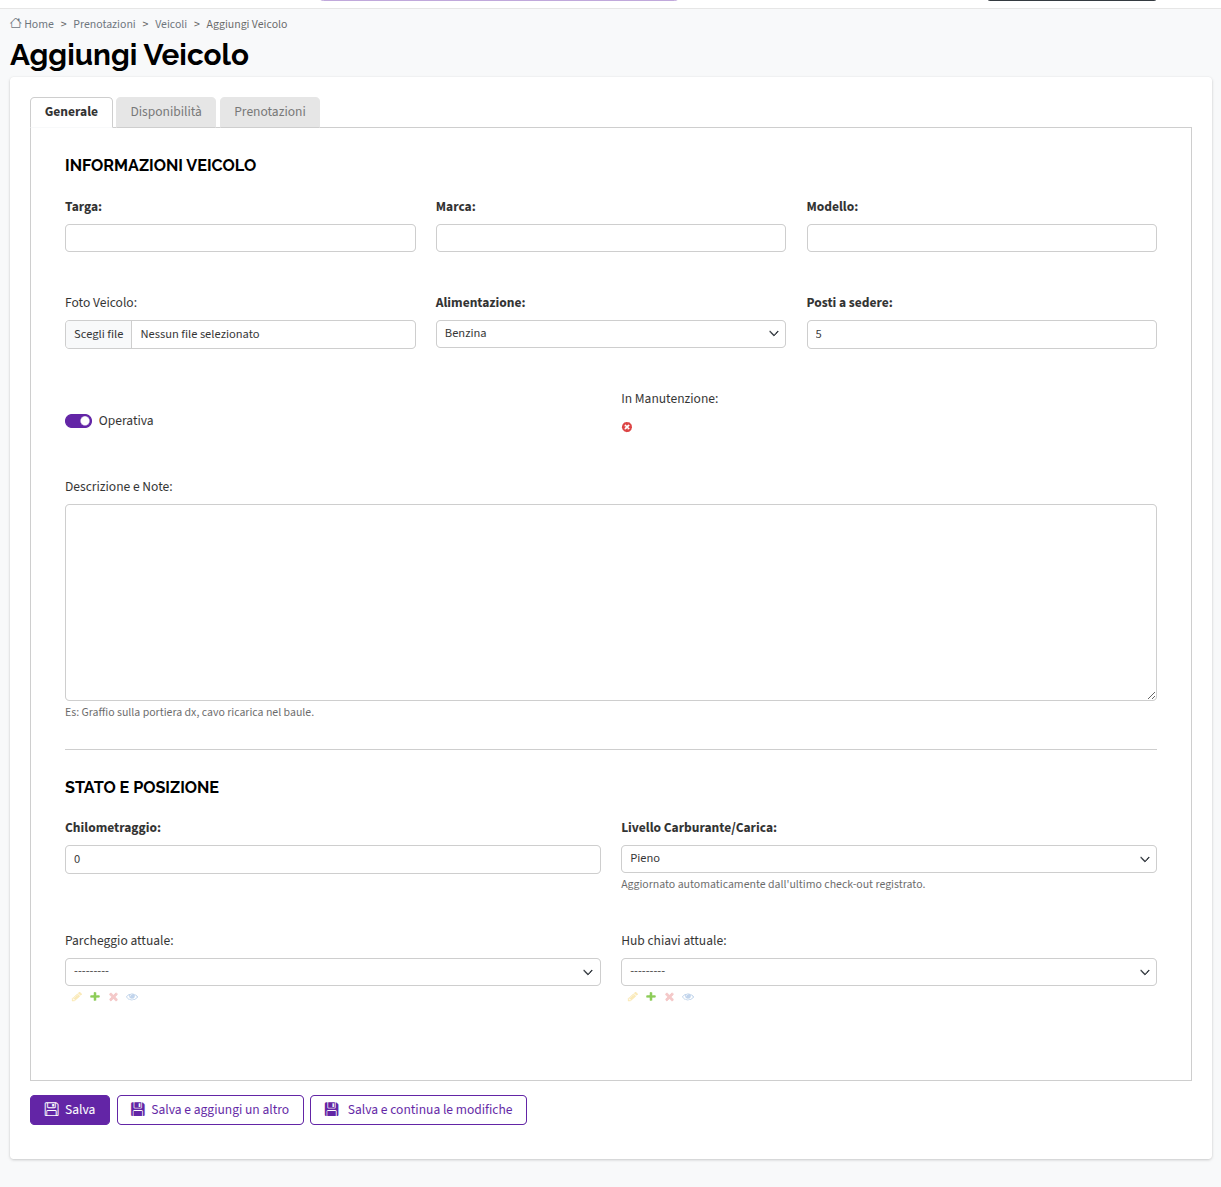Click the eye view icon under Parcheggio attuale

coord(132,997)
